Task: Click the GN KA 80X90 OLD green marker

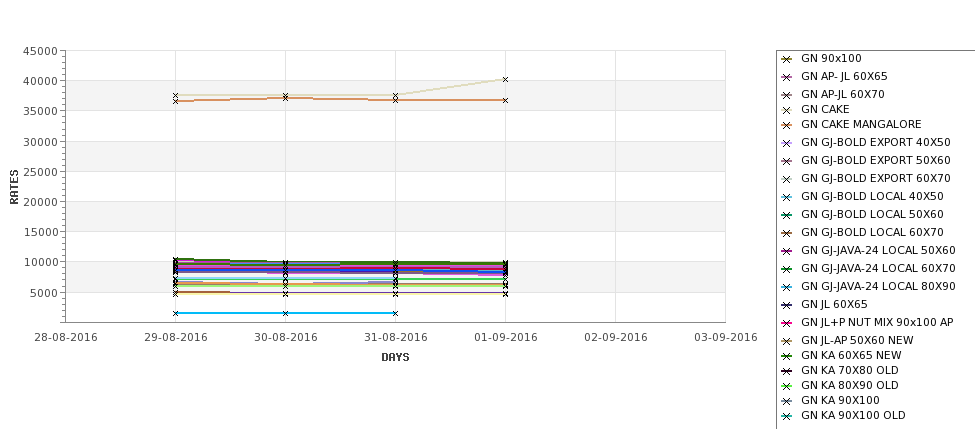Action: 787,387
